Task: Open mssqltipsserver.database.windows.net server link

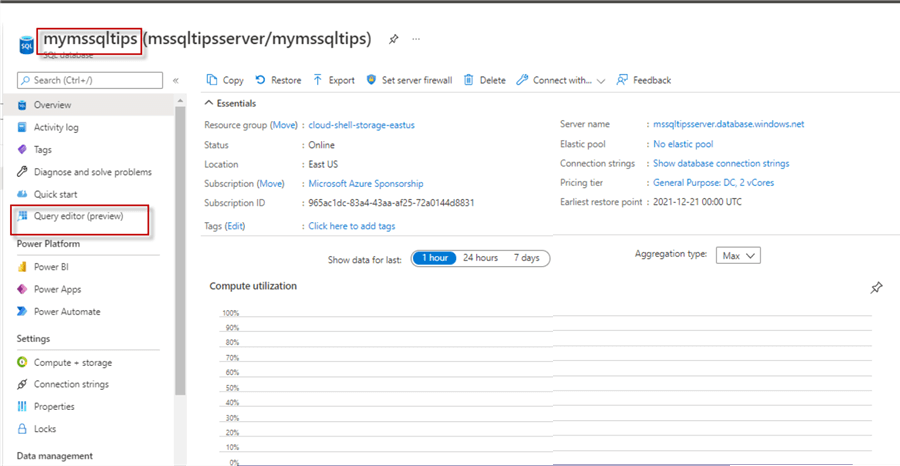Action: [728, 124]
